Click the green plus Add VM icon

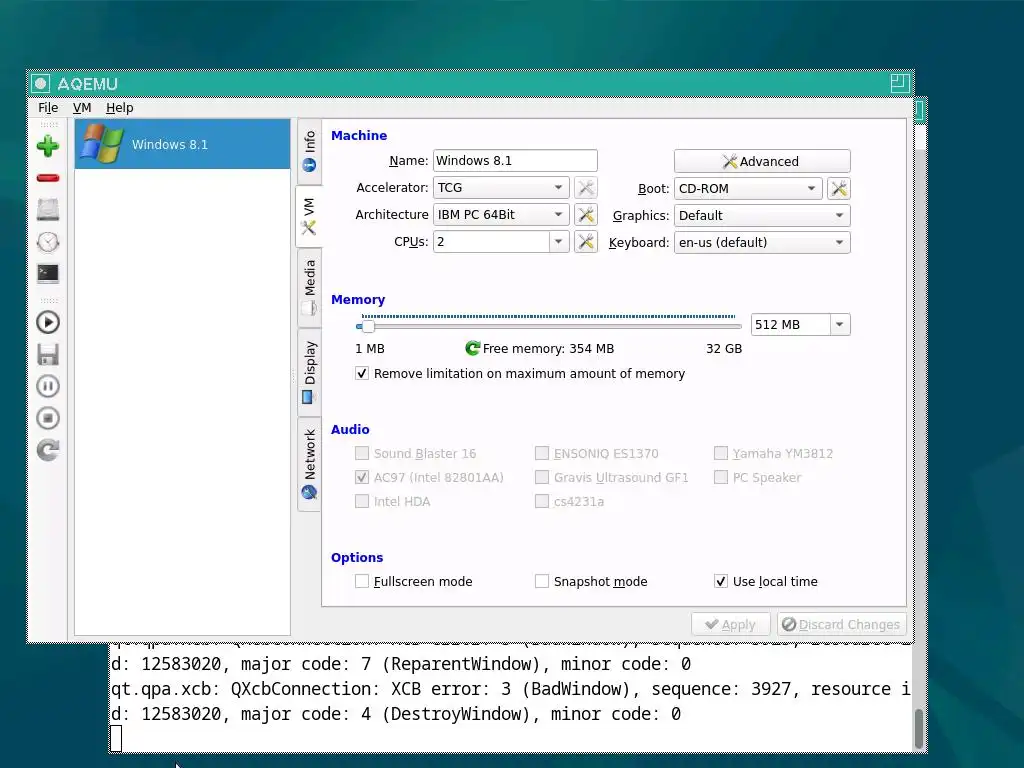coord(48,146)
